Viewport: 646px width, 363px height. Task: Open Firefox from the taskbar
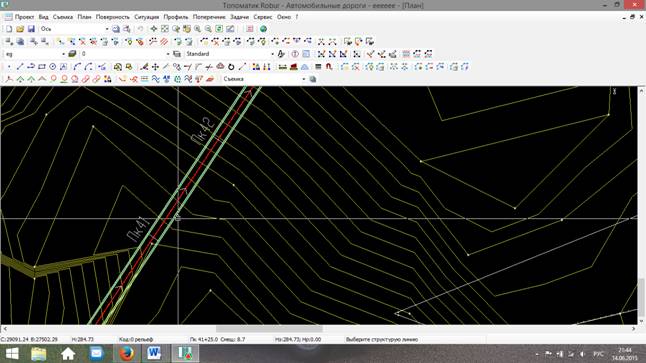click(x=126, y=354)
